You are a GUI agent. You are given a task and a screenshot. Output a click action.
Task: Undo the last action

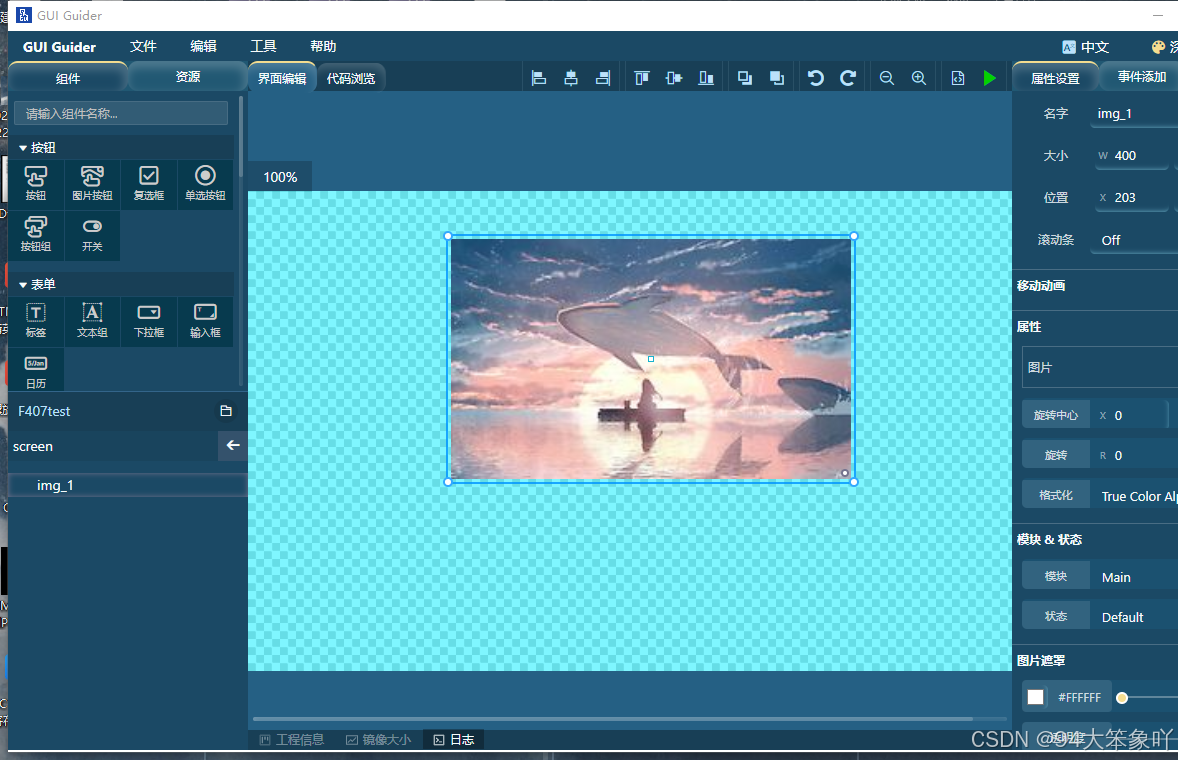click(x=816, y=78)
